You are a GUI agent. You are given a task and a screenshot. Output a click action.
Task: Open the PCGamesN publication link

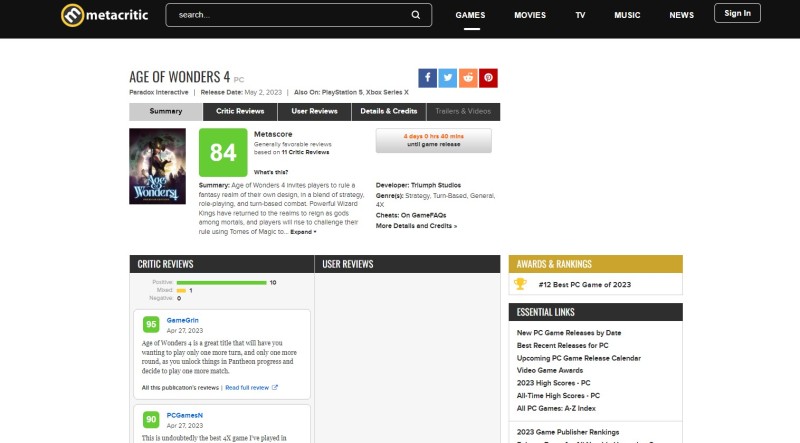click(185, 415)
